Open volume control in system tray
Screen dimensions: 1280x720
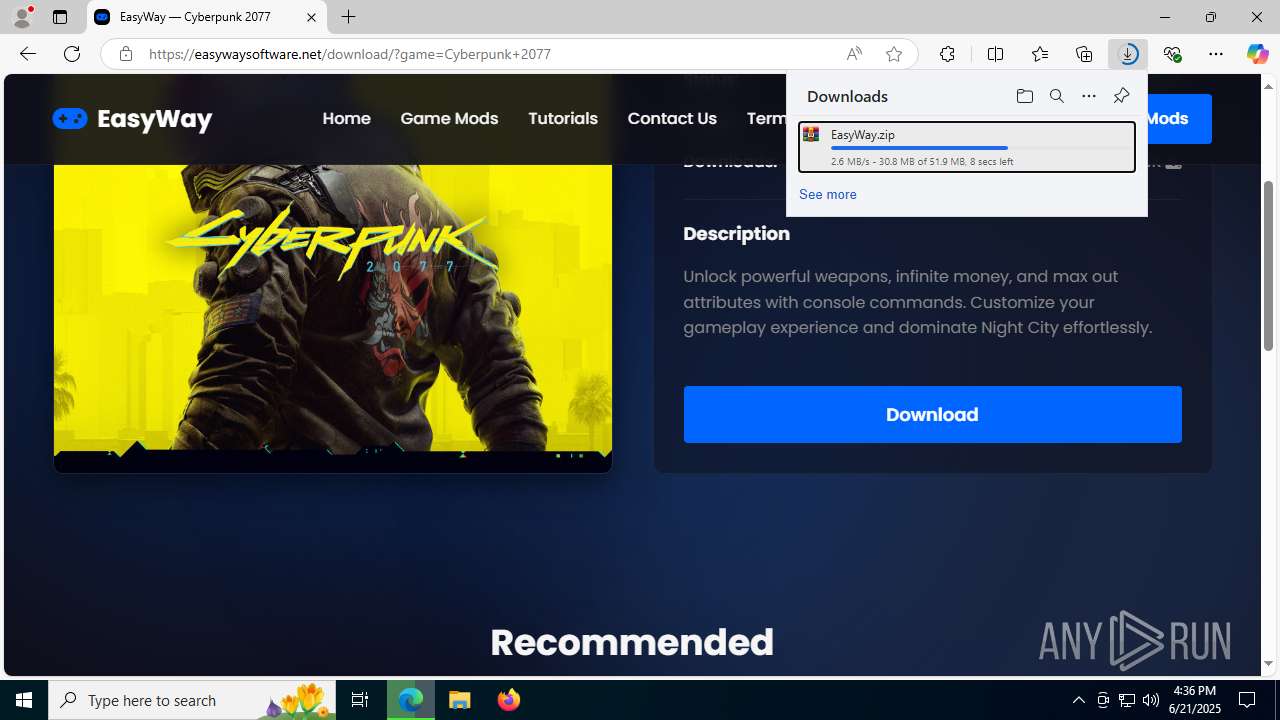click(x=1151, y=700)
